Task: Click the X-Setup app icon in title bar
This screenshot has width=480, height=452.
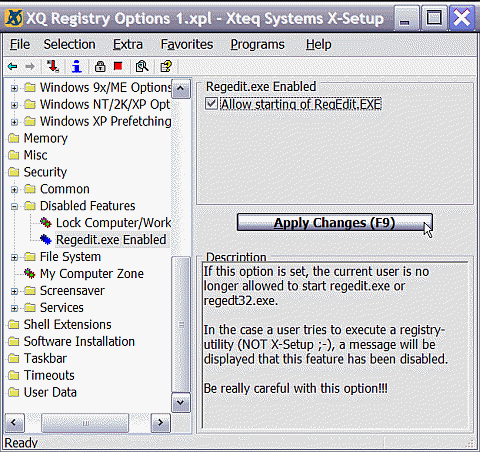Action: click(14, 18)
